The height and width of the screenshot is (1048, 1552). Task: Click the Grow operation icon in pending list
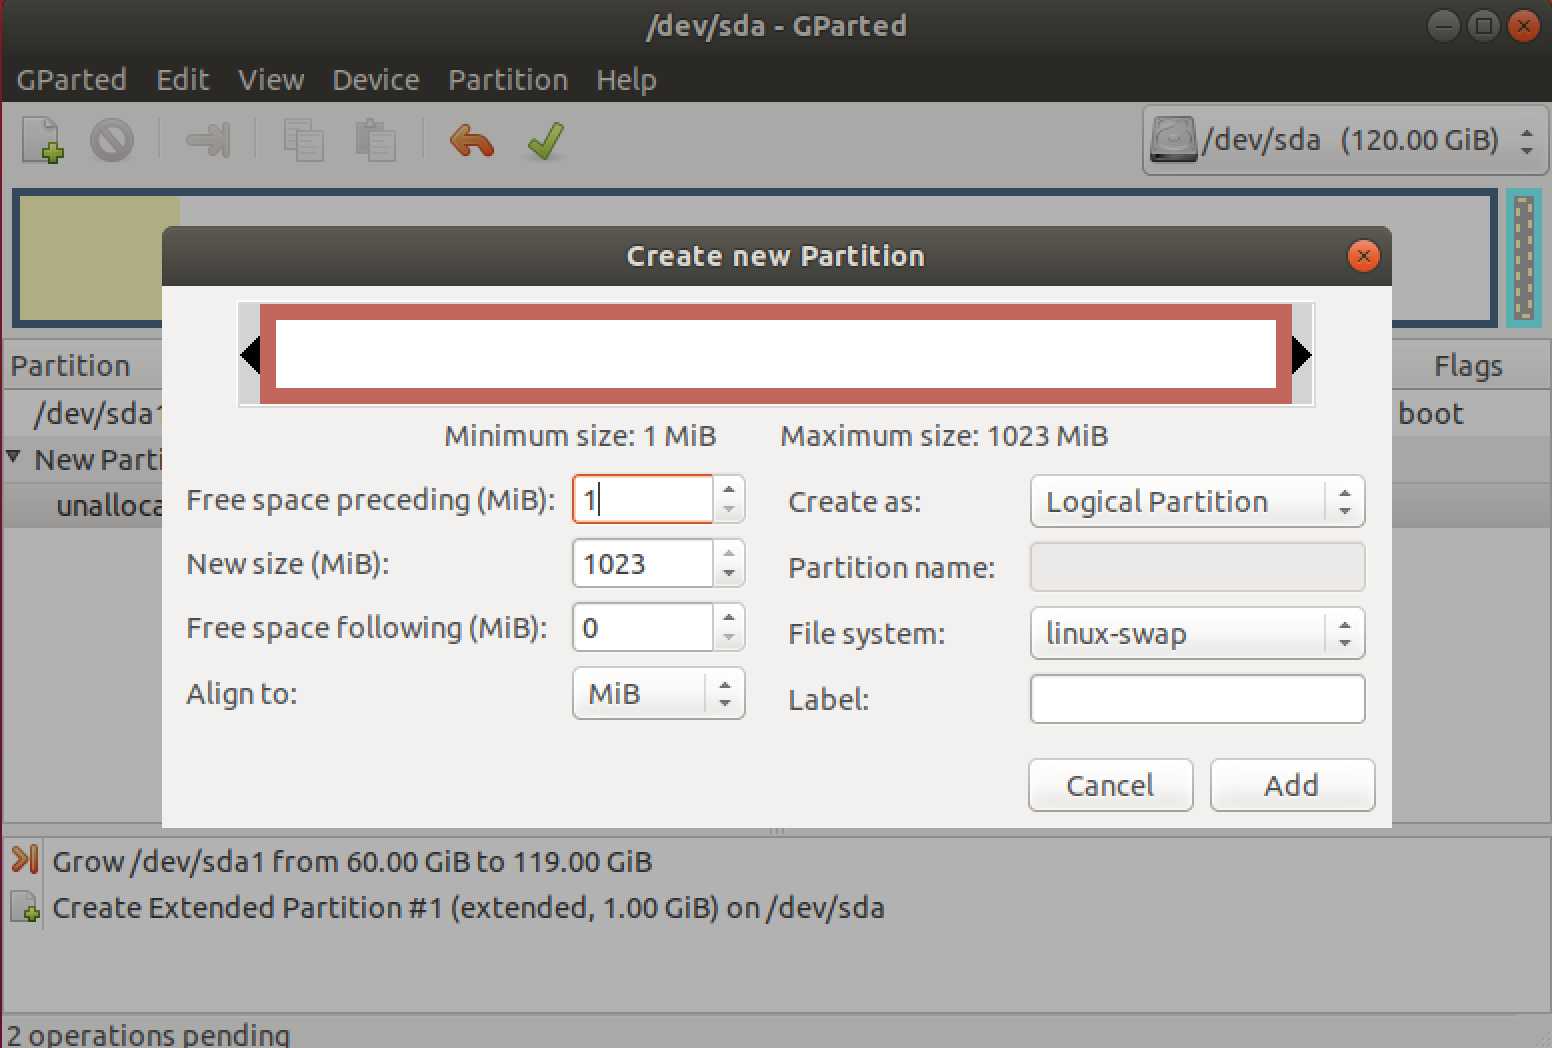pyautogui.click(x=25, y=860)
